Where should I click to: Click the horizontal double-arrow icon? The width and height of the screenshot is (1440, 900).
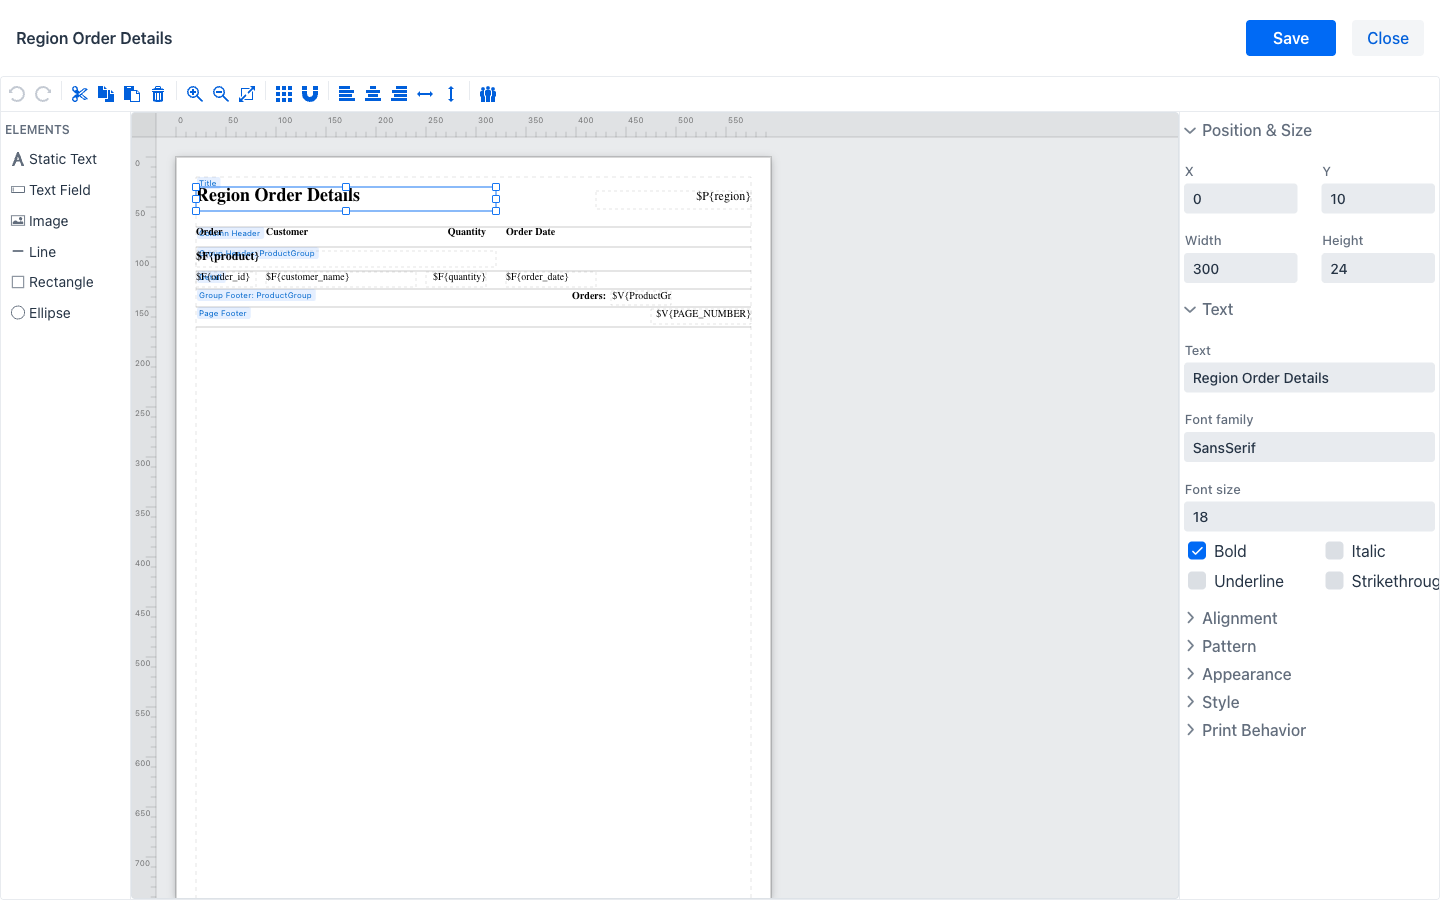click(425, 94)
